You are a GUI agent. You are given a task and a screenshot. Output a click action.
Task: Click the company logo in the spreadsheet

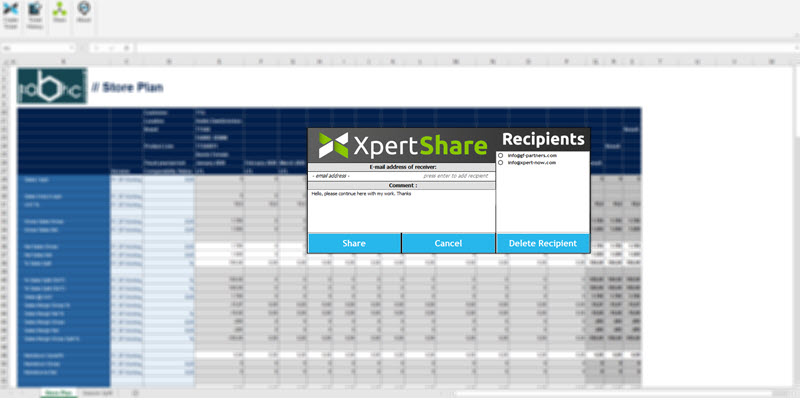[52, 86]
